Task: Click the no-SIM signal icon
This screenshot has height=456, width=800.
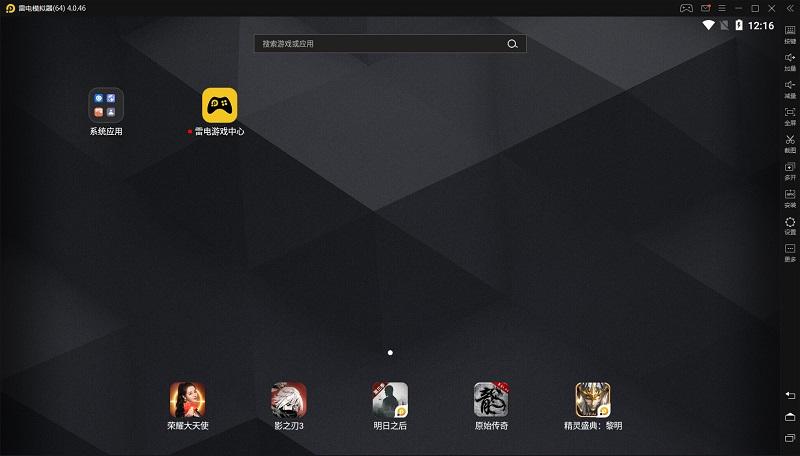Action: (724, 25)
